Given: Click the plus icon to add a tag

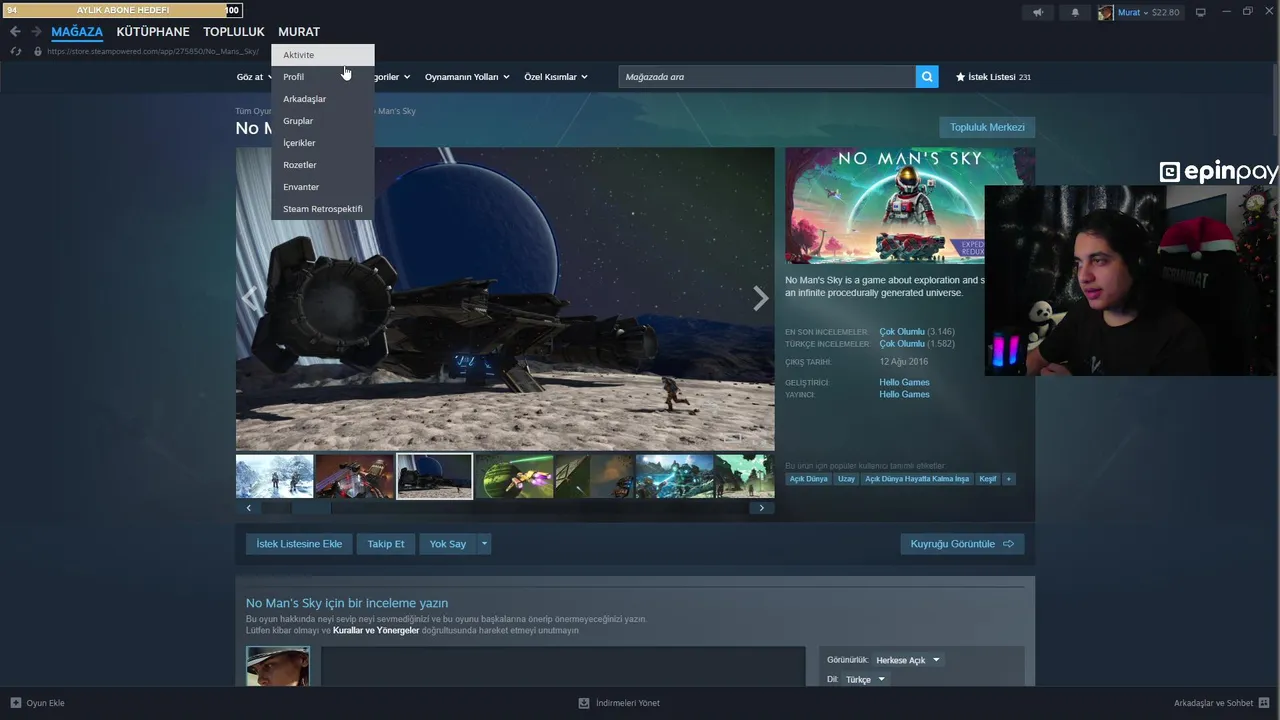Looking at the screenshot, I should [1009, 479].
